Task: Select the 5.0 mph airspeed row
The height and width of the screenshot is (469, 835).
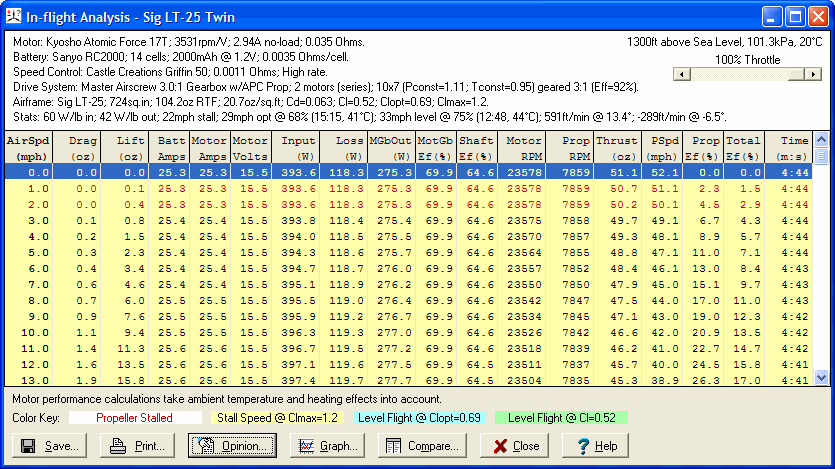Action: coord(409,252)
